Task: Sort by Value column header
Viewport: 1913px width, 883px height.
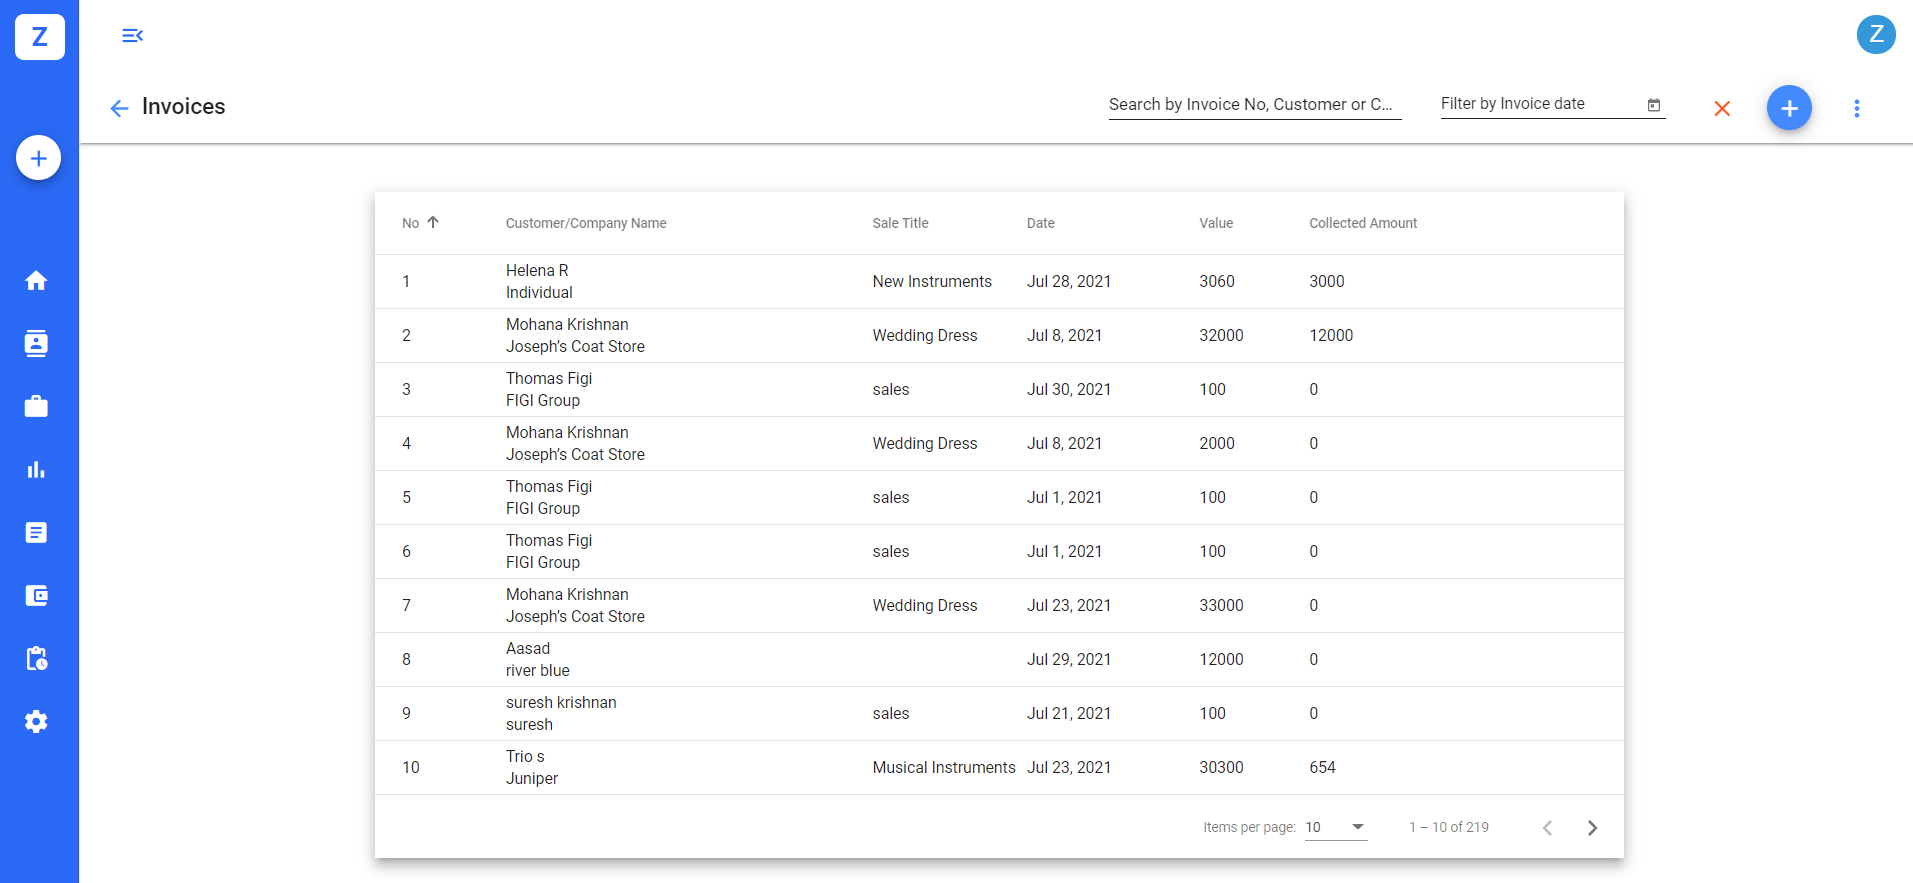Action: coord(1216,223)
